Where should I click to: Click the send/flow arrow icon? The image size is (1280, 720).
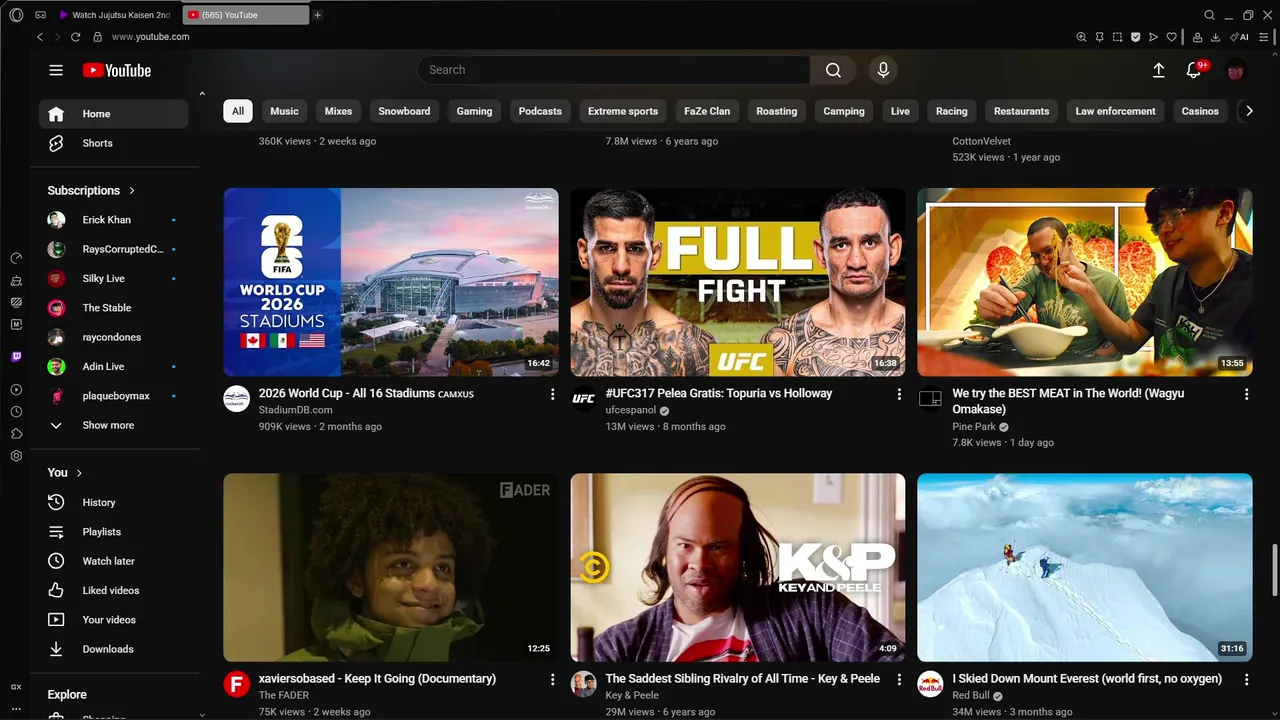click(x=1153, y=37)
